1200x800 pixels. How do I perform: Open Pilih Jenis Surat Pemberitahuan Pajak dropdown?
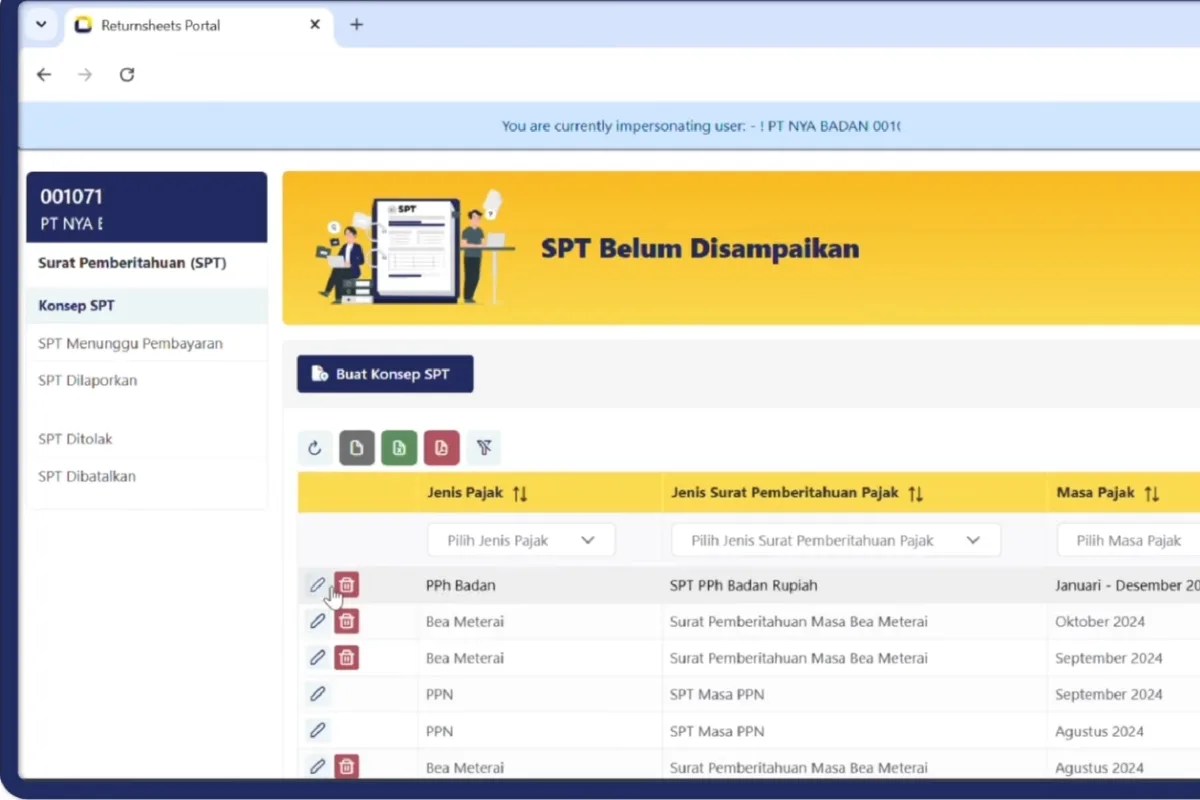pos(835,540)
